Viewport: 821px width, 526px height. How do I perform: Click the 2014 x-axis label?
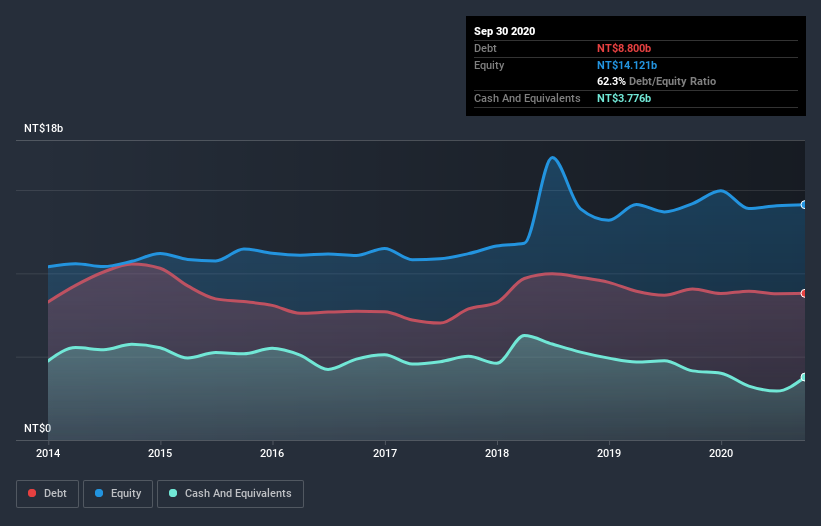pos(48,453)
